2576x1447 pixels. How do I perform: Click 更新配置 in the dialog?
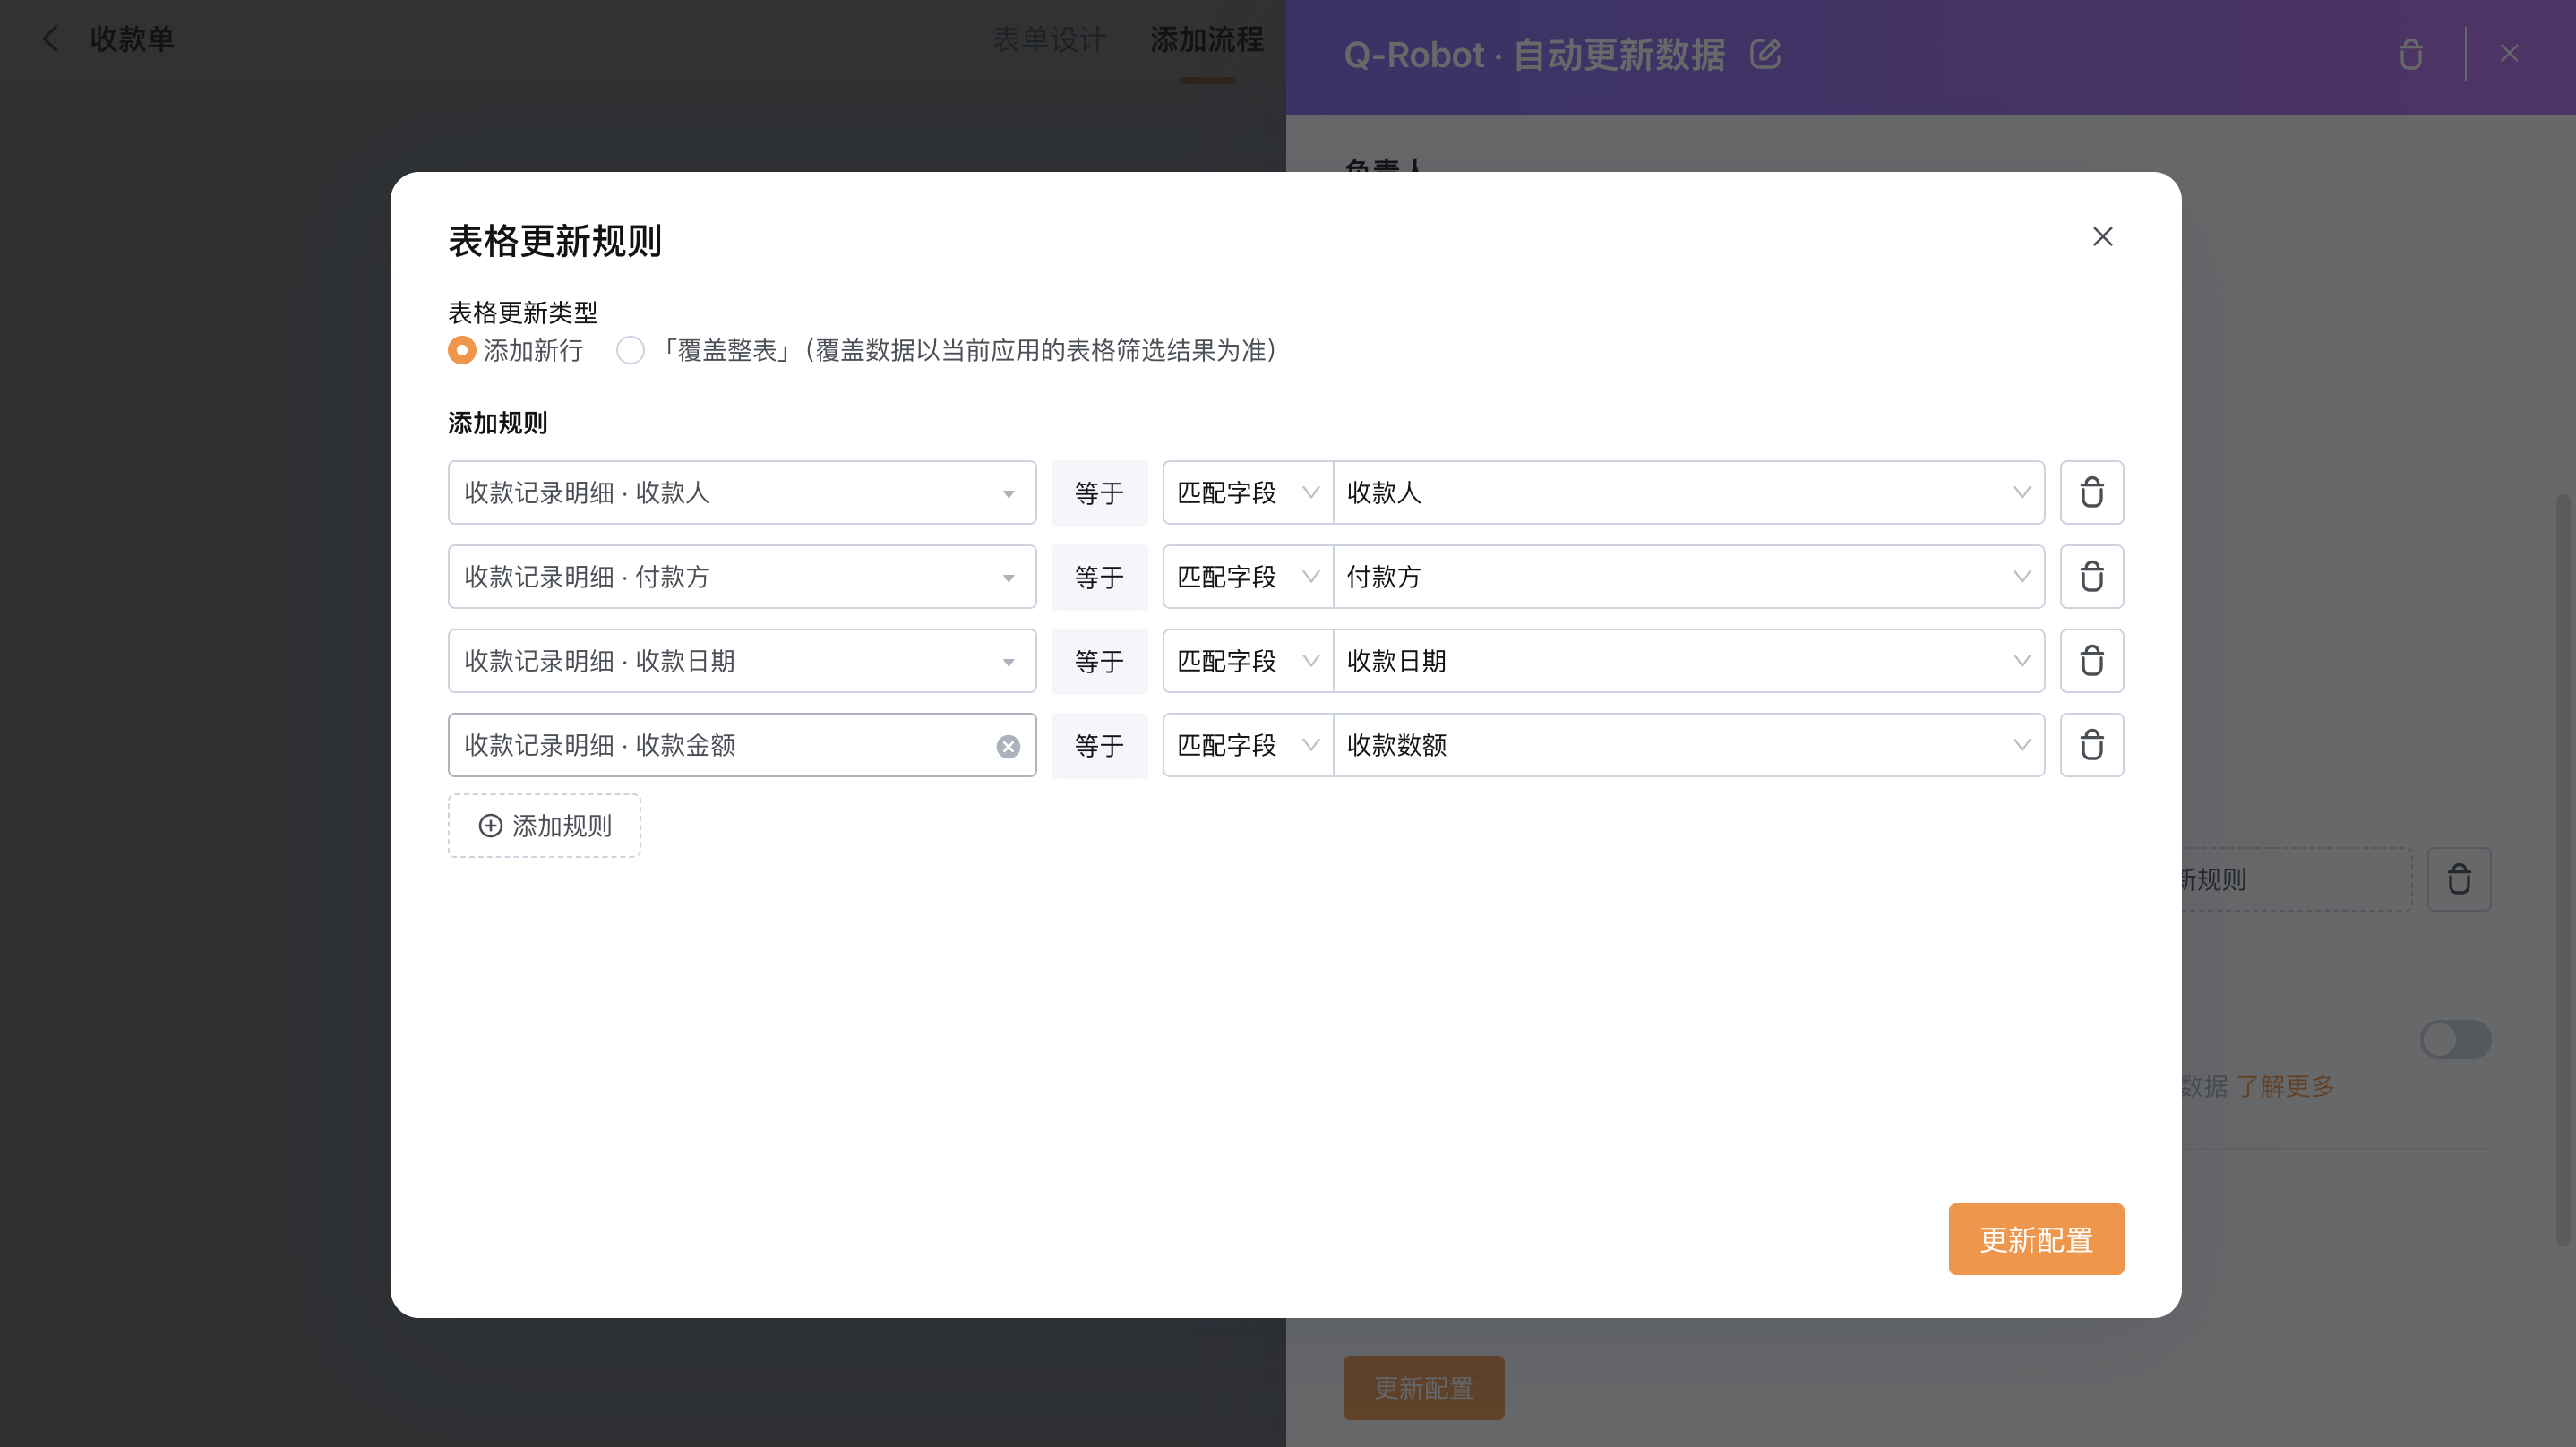pyautogui.click(x=2036, y=1239)
